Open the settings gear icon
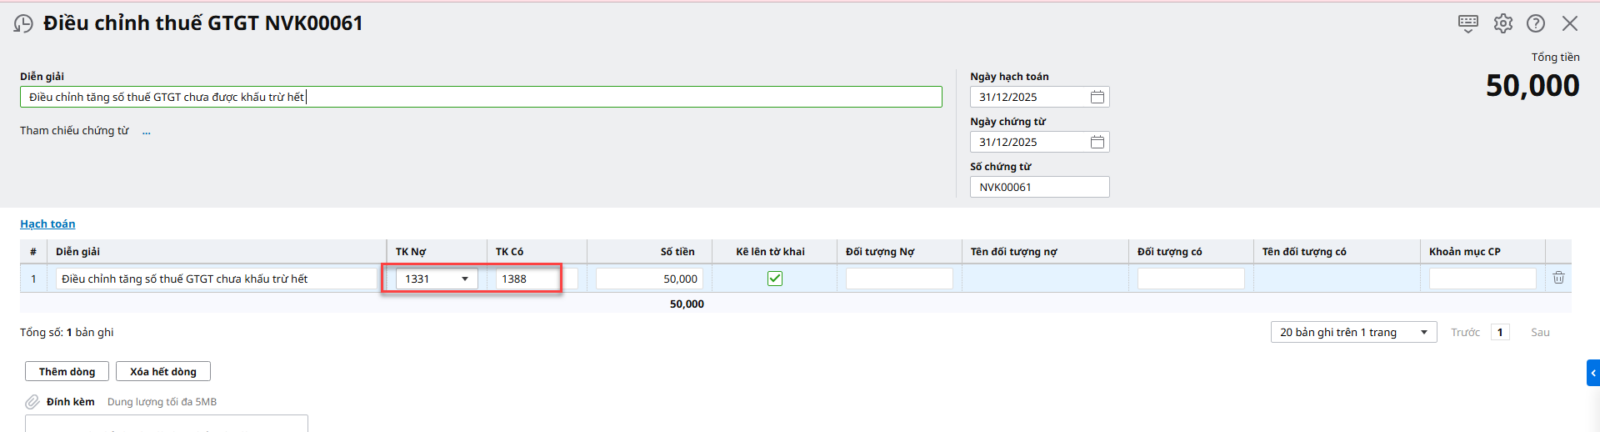Viewport: 1600px width, 432px height. pos(1503,23)
